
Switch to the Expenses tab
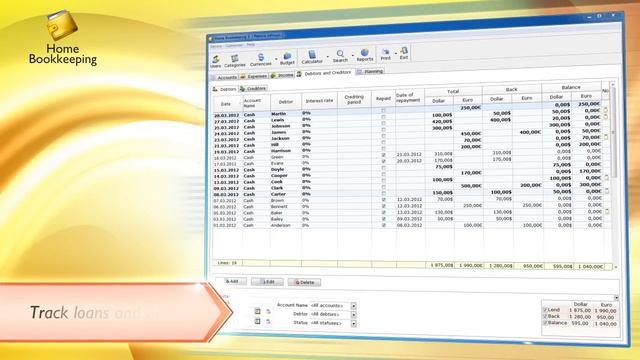click(x=254, y=76)
